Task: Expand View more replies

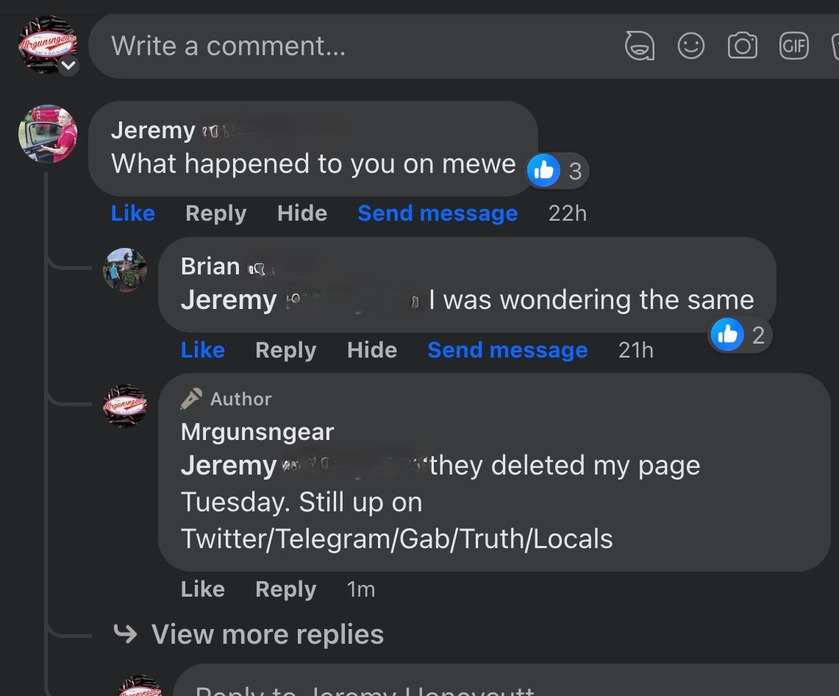Action: (x=249, y=634)
